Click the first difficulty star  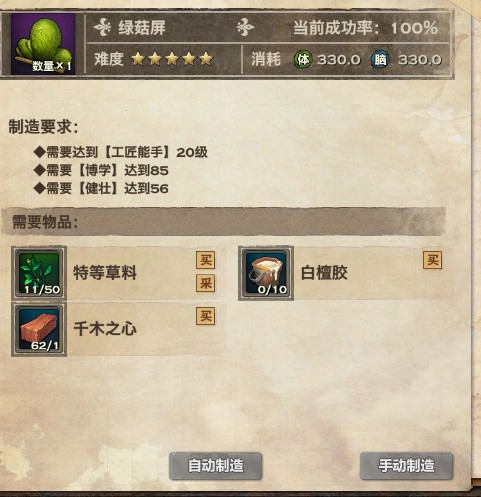[x=138, y=59]
